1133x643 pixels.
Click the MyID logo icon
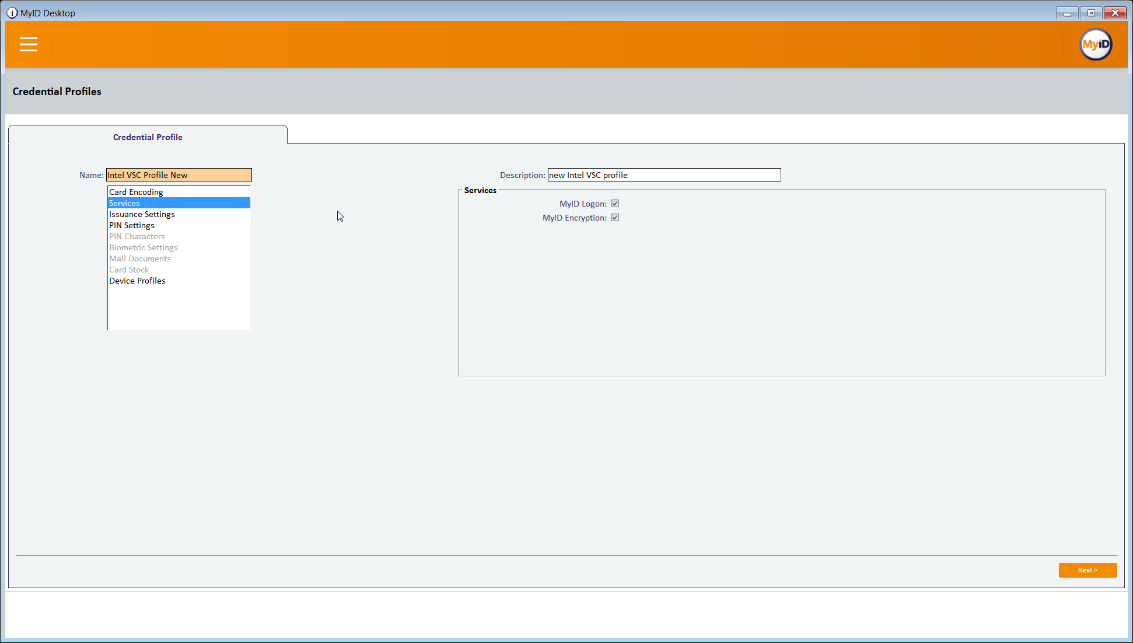1095,45
